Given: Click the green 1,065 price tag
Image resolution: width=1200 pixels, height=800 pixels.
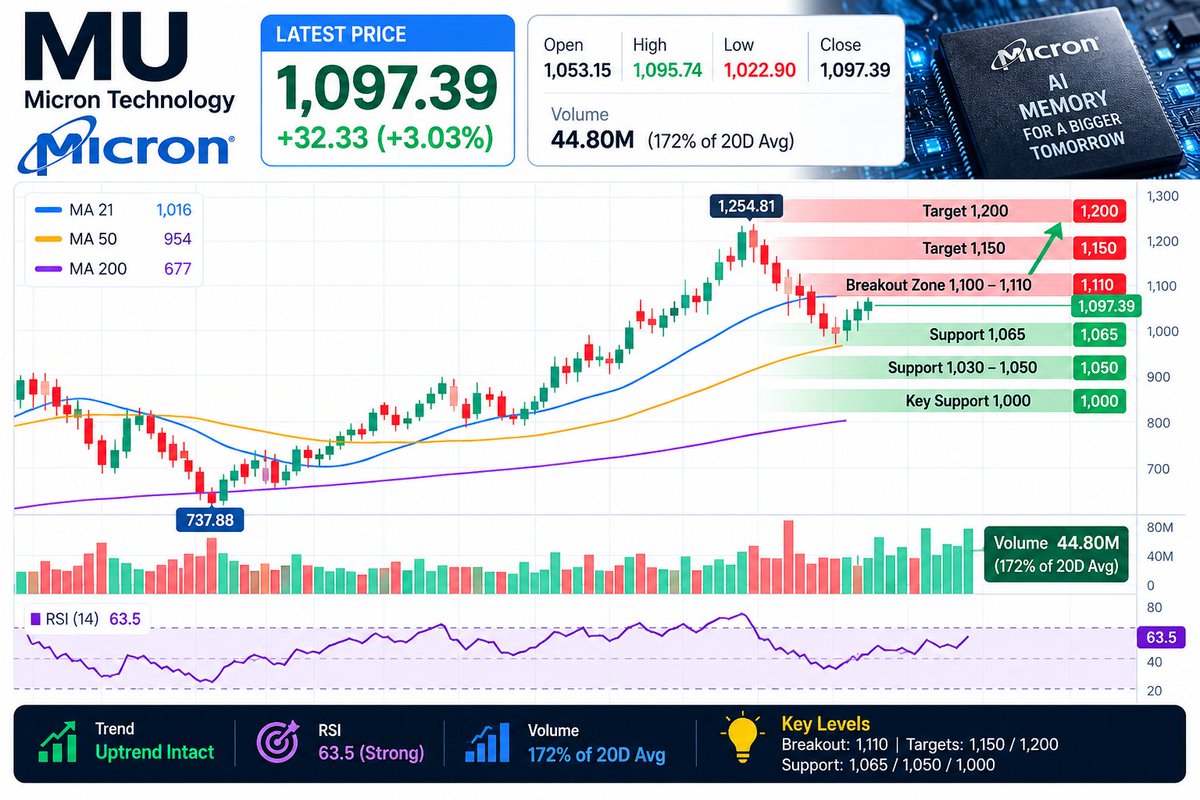Looking at the screenshot, I should 1099,335.
